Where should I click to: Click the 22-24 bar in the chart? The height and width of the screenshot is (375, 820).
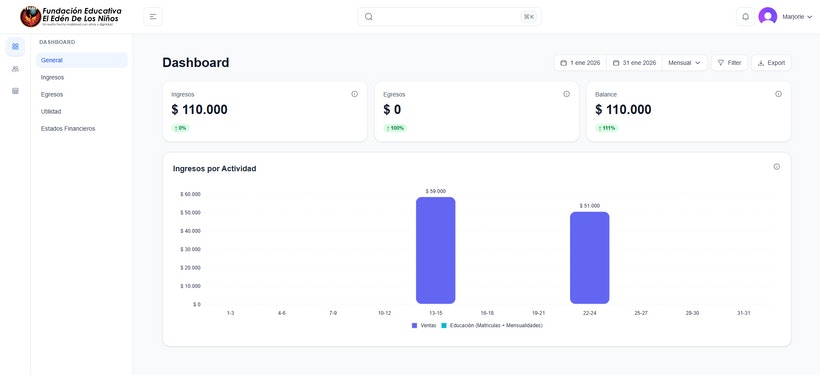coord(589,258)
